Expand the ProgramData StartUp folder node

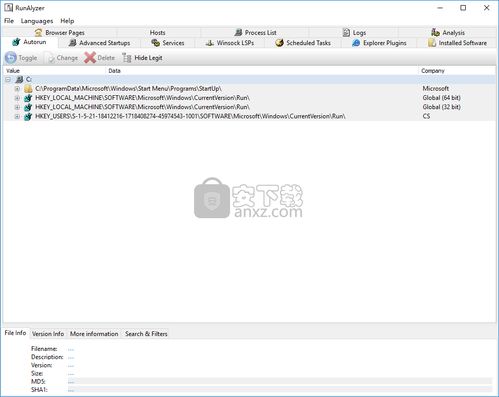(17, 89)
